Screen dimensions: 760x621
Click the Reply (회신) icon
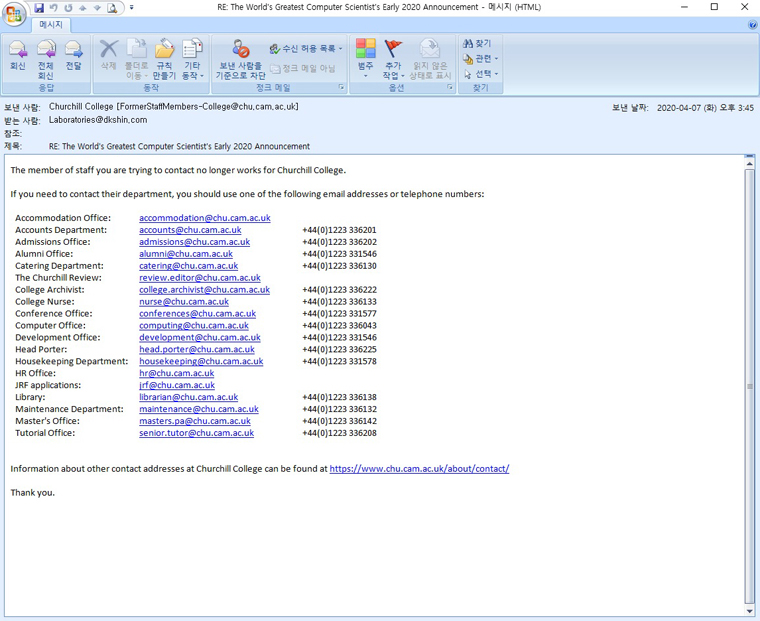click(17, 56)
